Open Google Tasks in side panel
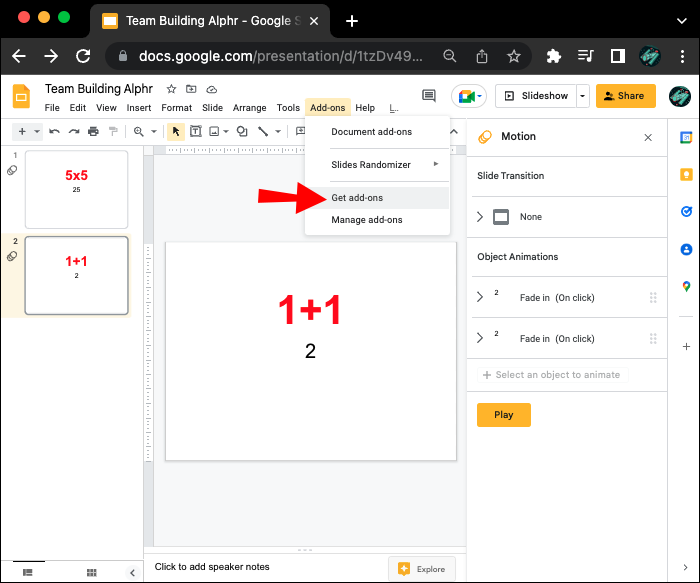 coord(686,211)
